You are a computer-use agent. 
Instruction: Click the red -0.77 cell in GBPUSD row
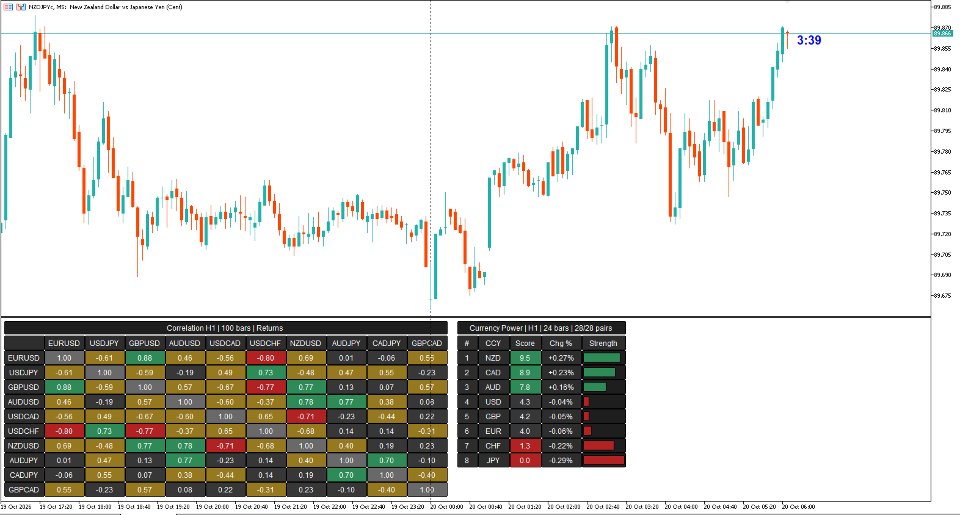(265, 387)
